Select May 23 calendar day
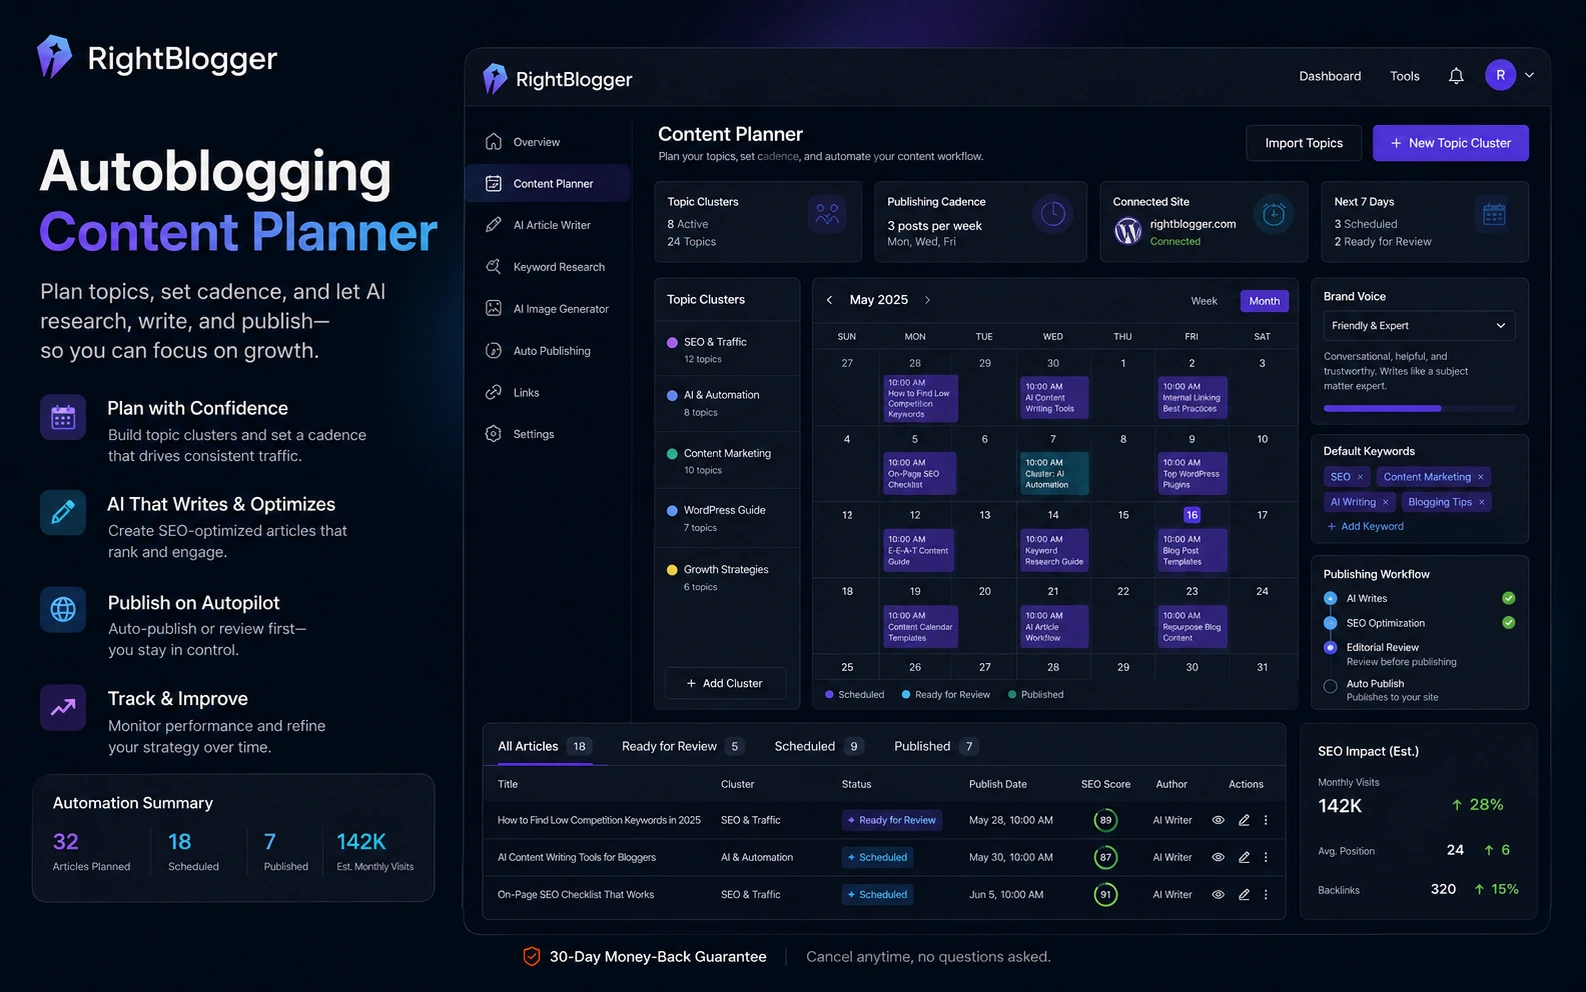Image resolution: width=1586 pixels, height=992 pixels. 1192,591
